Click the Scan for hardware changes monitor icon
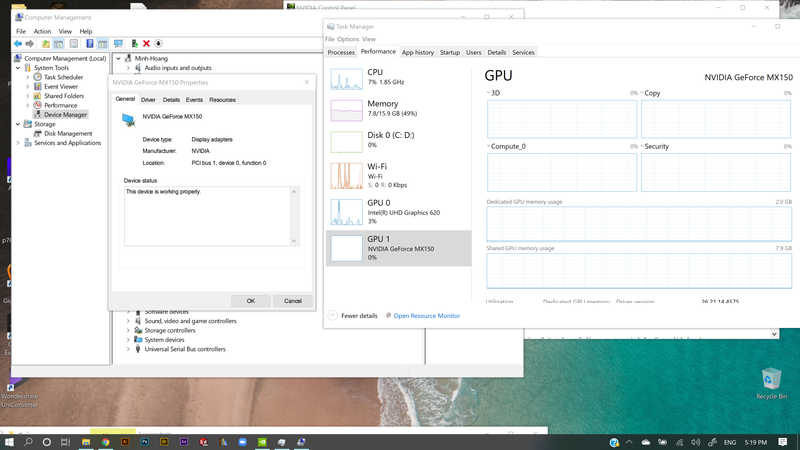Viewport: 800px width, 450px height. pos(118,44)
